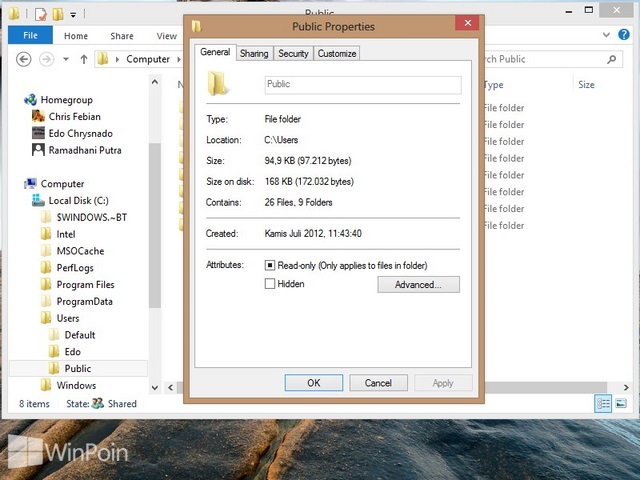The height and width of the screenshot is (480, 640).
Task: Click the Forward navigation arrow
Action: [x=47, y=59]
